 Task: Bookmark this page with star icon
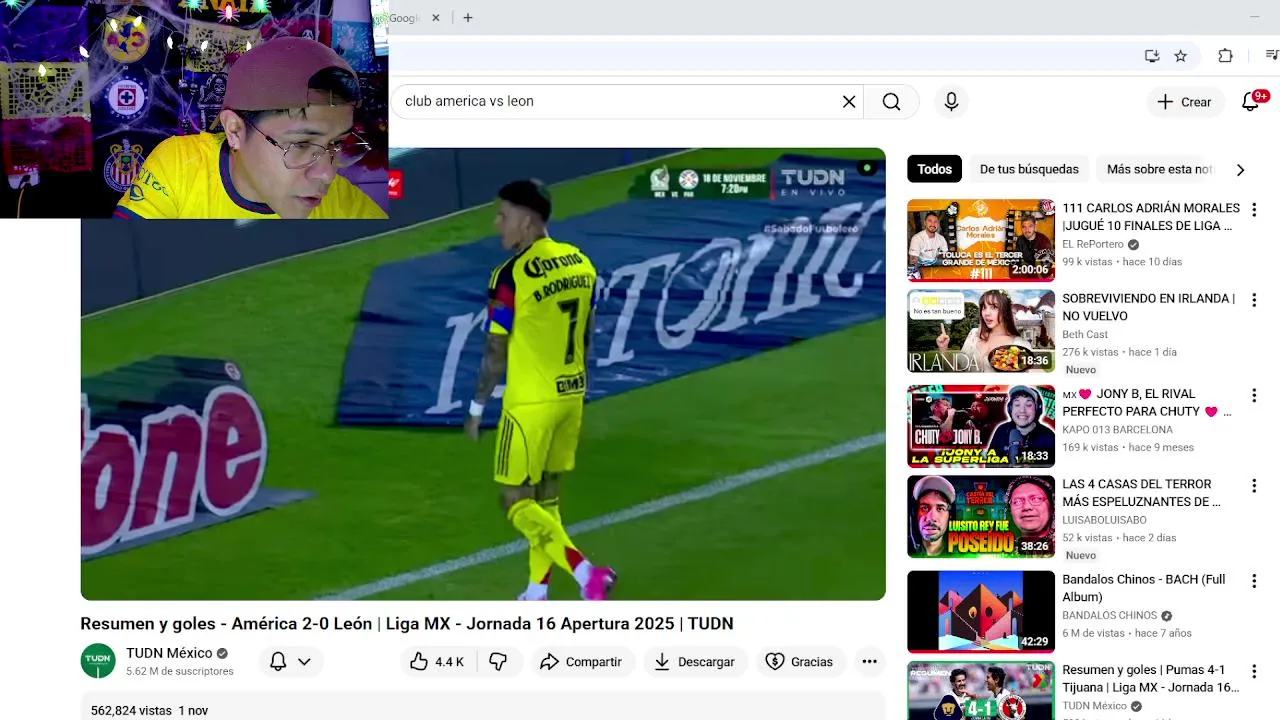1180,56
